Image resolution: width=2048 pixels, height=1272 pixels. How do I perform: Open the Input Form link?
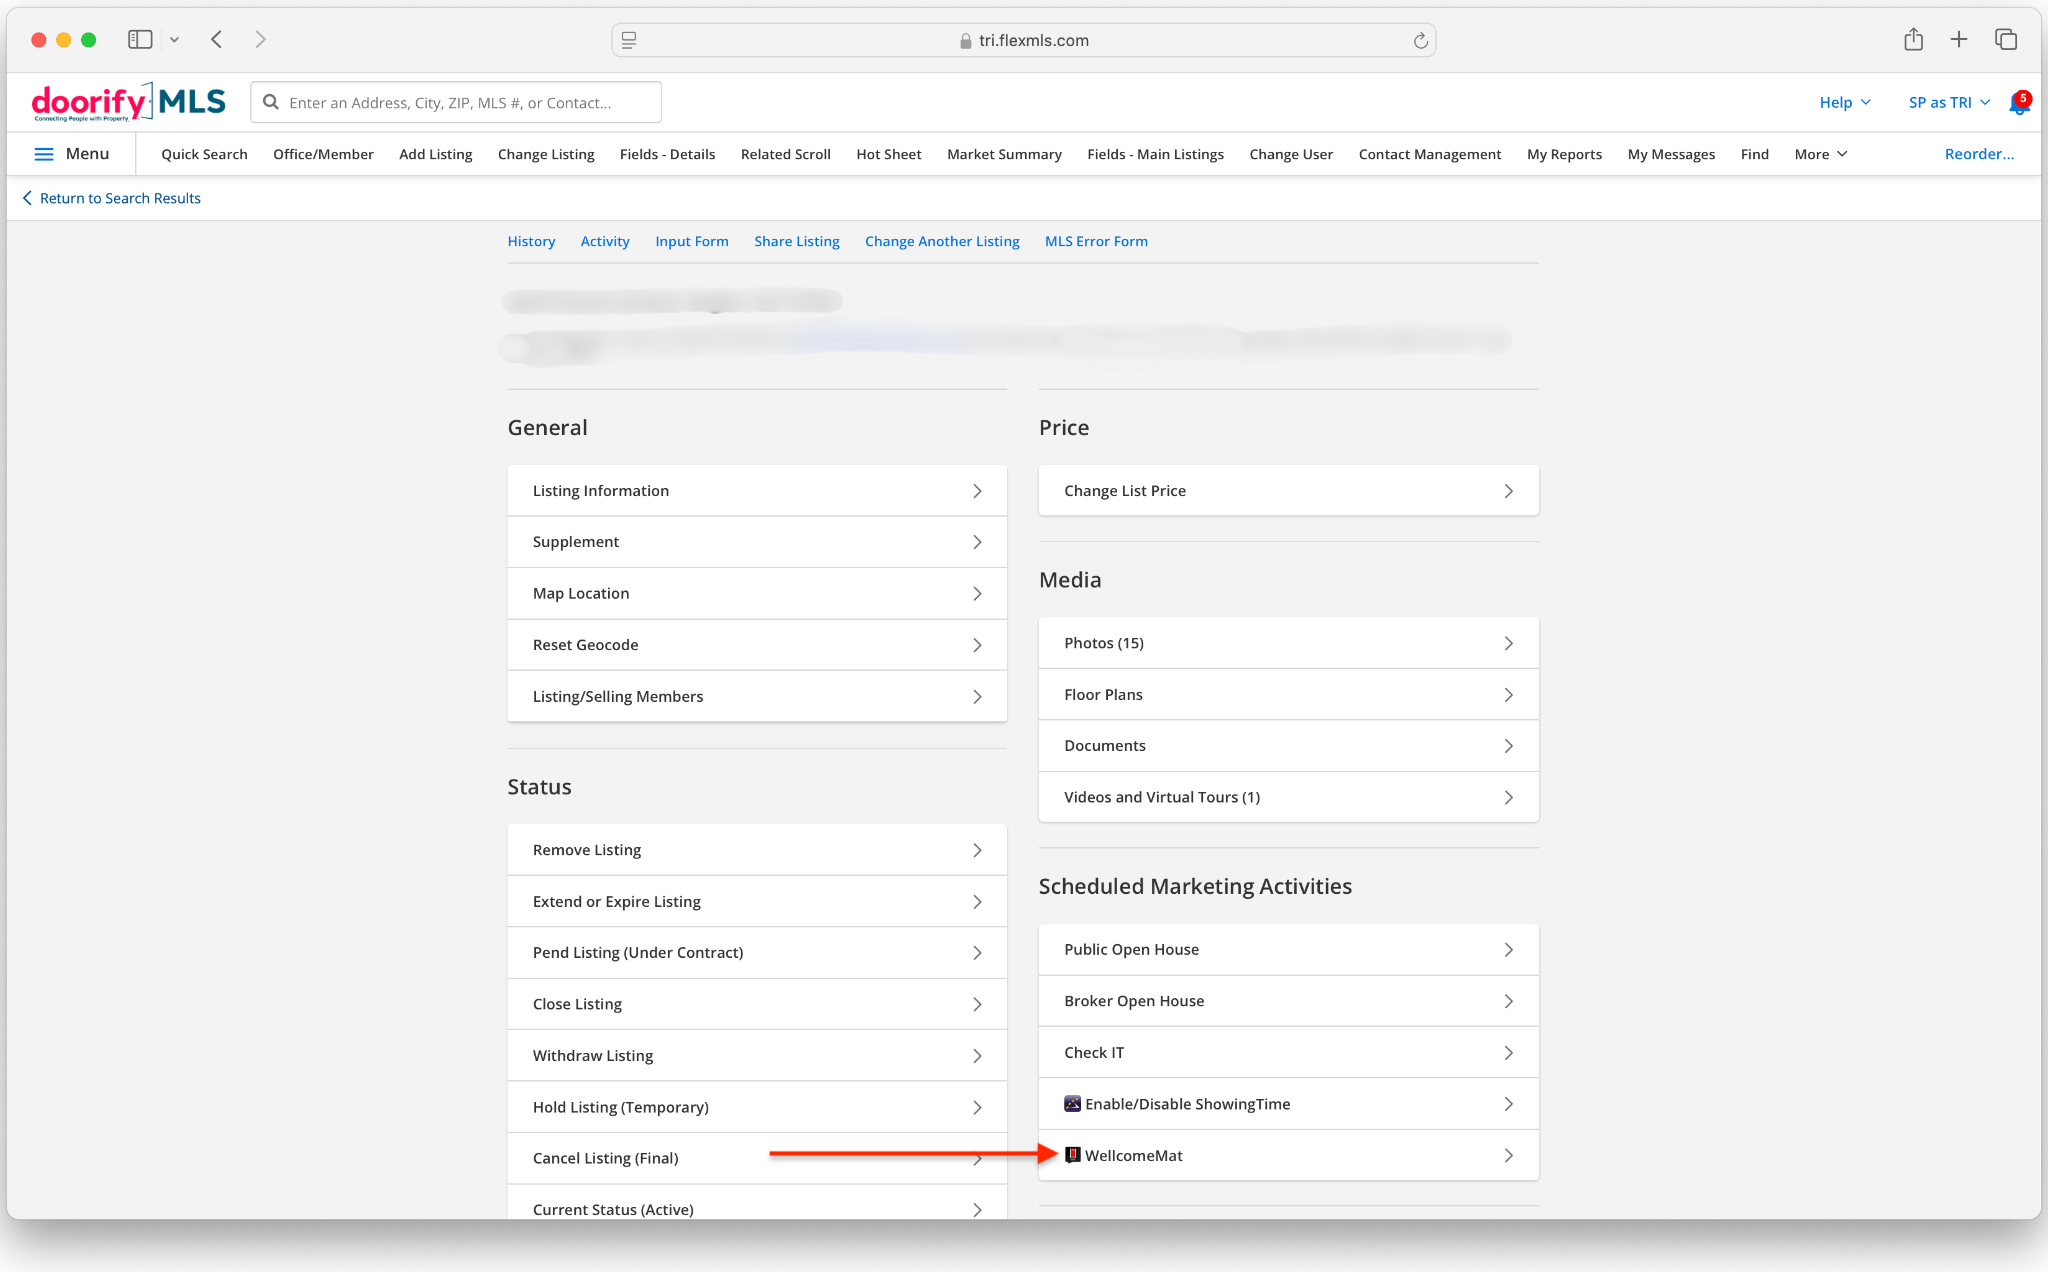coord(692,241)
